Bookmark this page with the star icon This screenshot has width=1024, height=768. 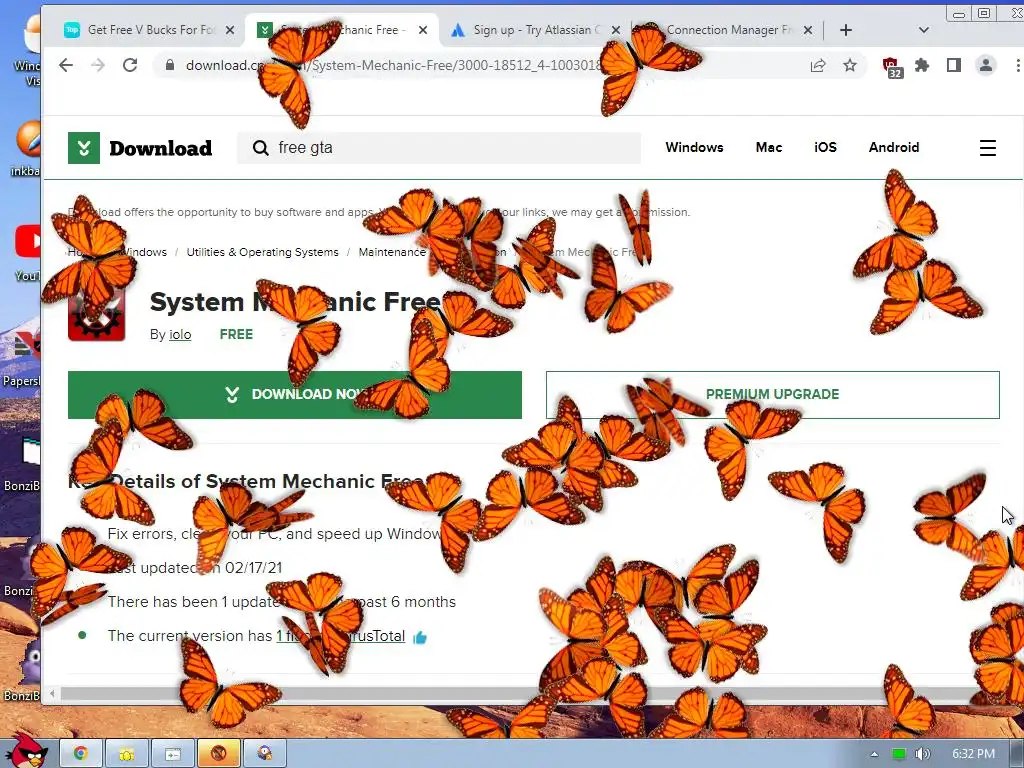[850, 65]
